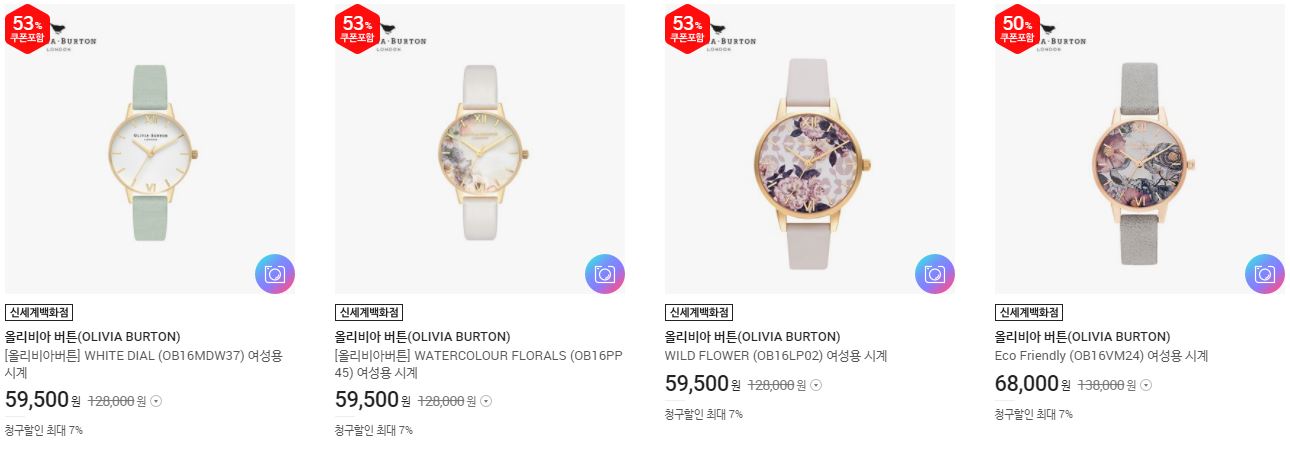
Task: Click camera search icon on mint-strap watch
Action: (275, 274)
